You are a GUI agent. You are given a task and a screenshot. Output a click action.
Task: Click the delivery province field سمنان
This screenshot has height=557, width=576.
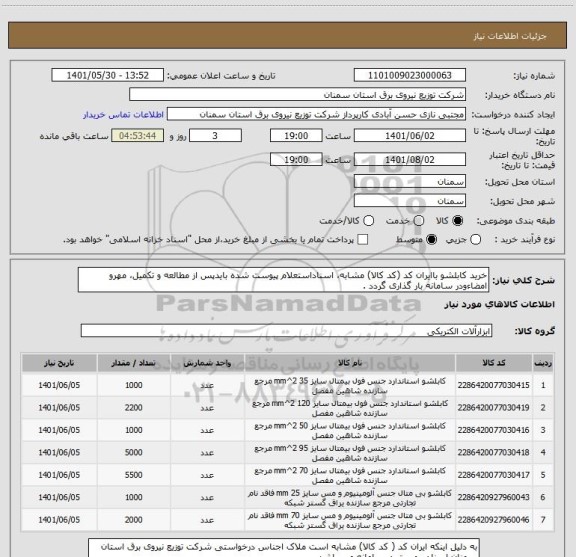coord(410,182)
